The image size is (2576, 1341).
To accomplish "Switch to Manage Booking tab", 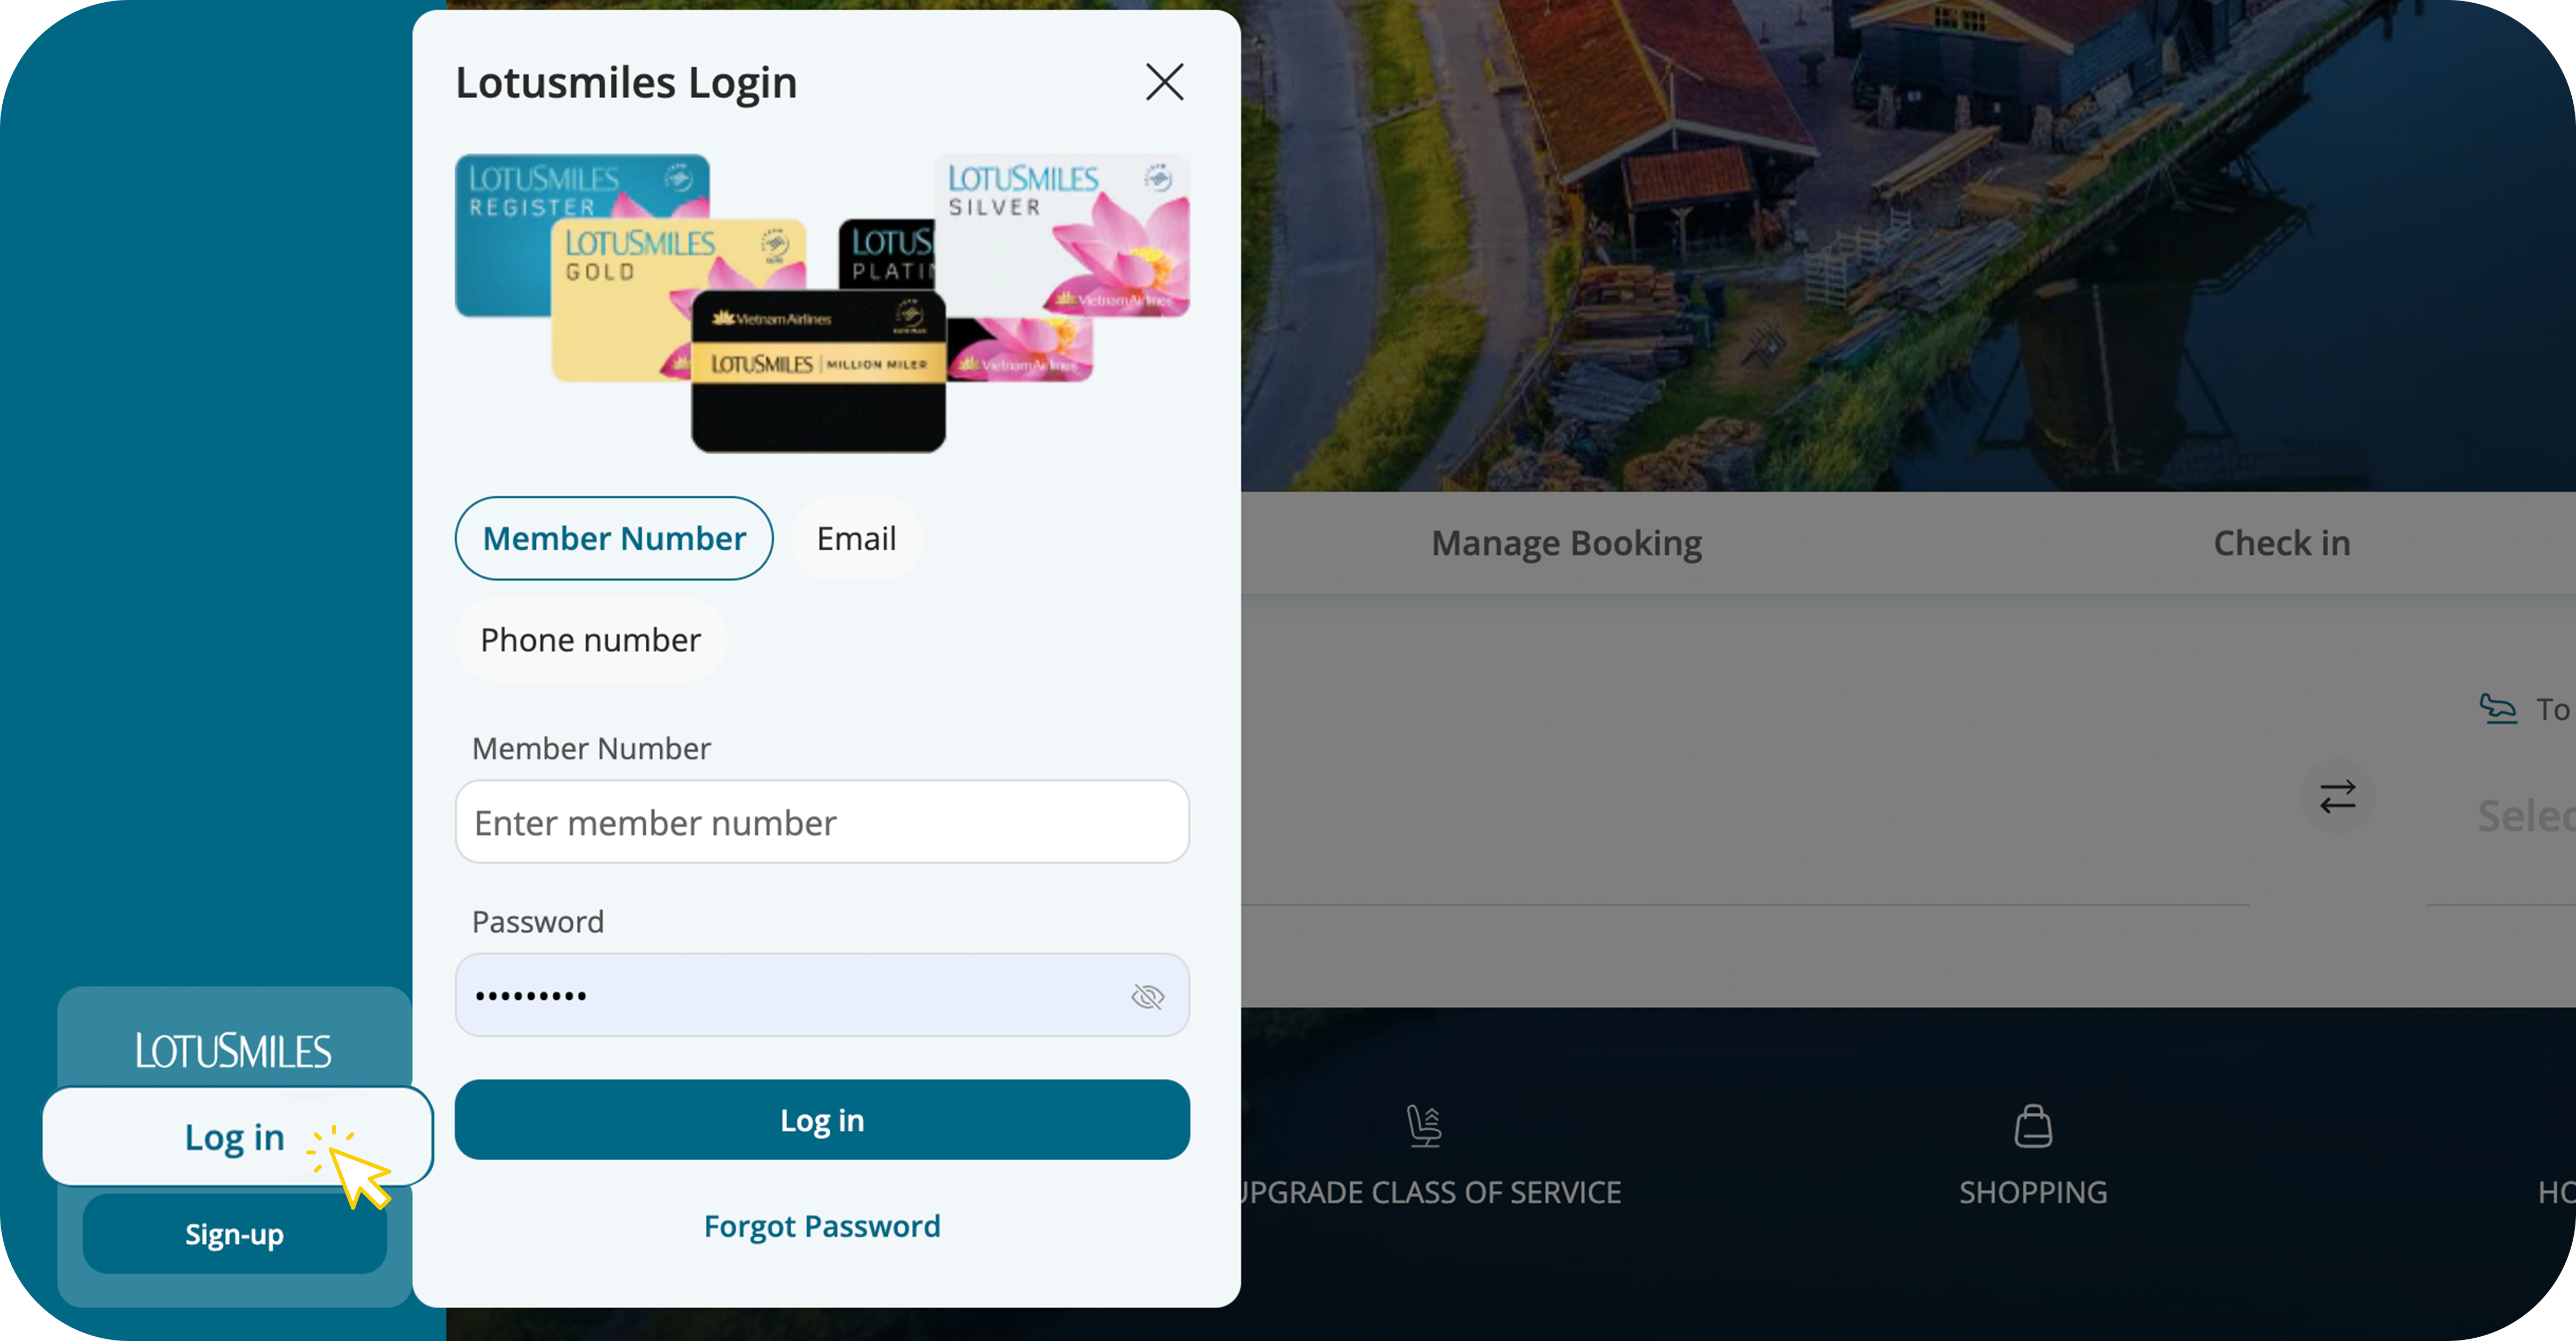I will 1566,543.
